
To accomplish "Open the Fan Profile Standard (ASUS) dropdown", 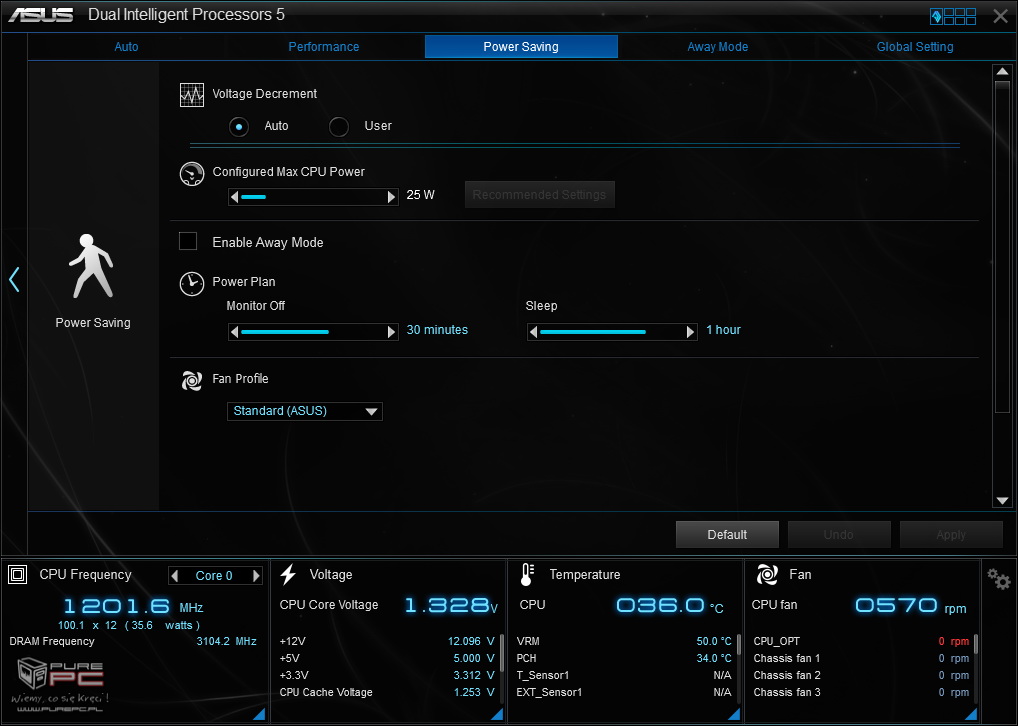I will click(x=304, y=411).
